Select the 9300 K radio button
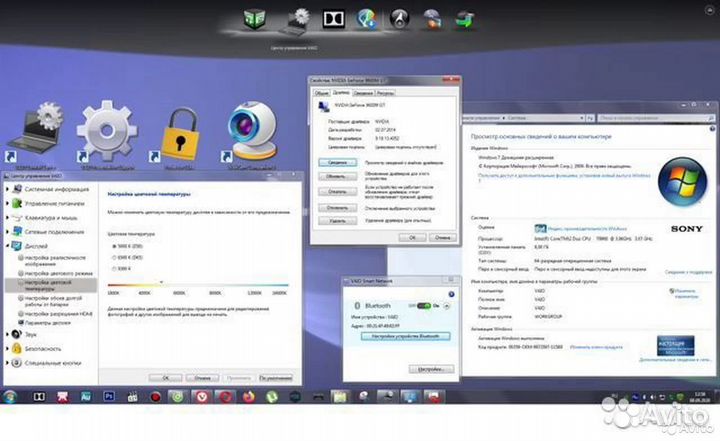720x441 pixels. (114, 268)
